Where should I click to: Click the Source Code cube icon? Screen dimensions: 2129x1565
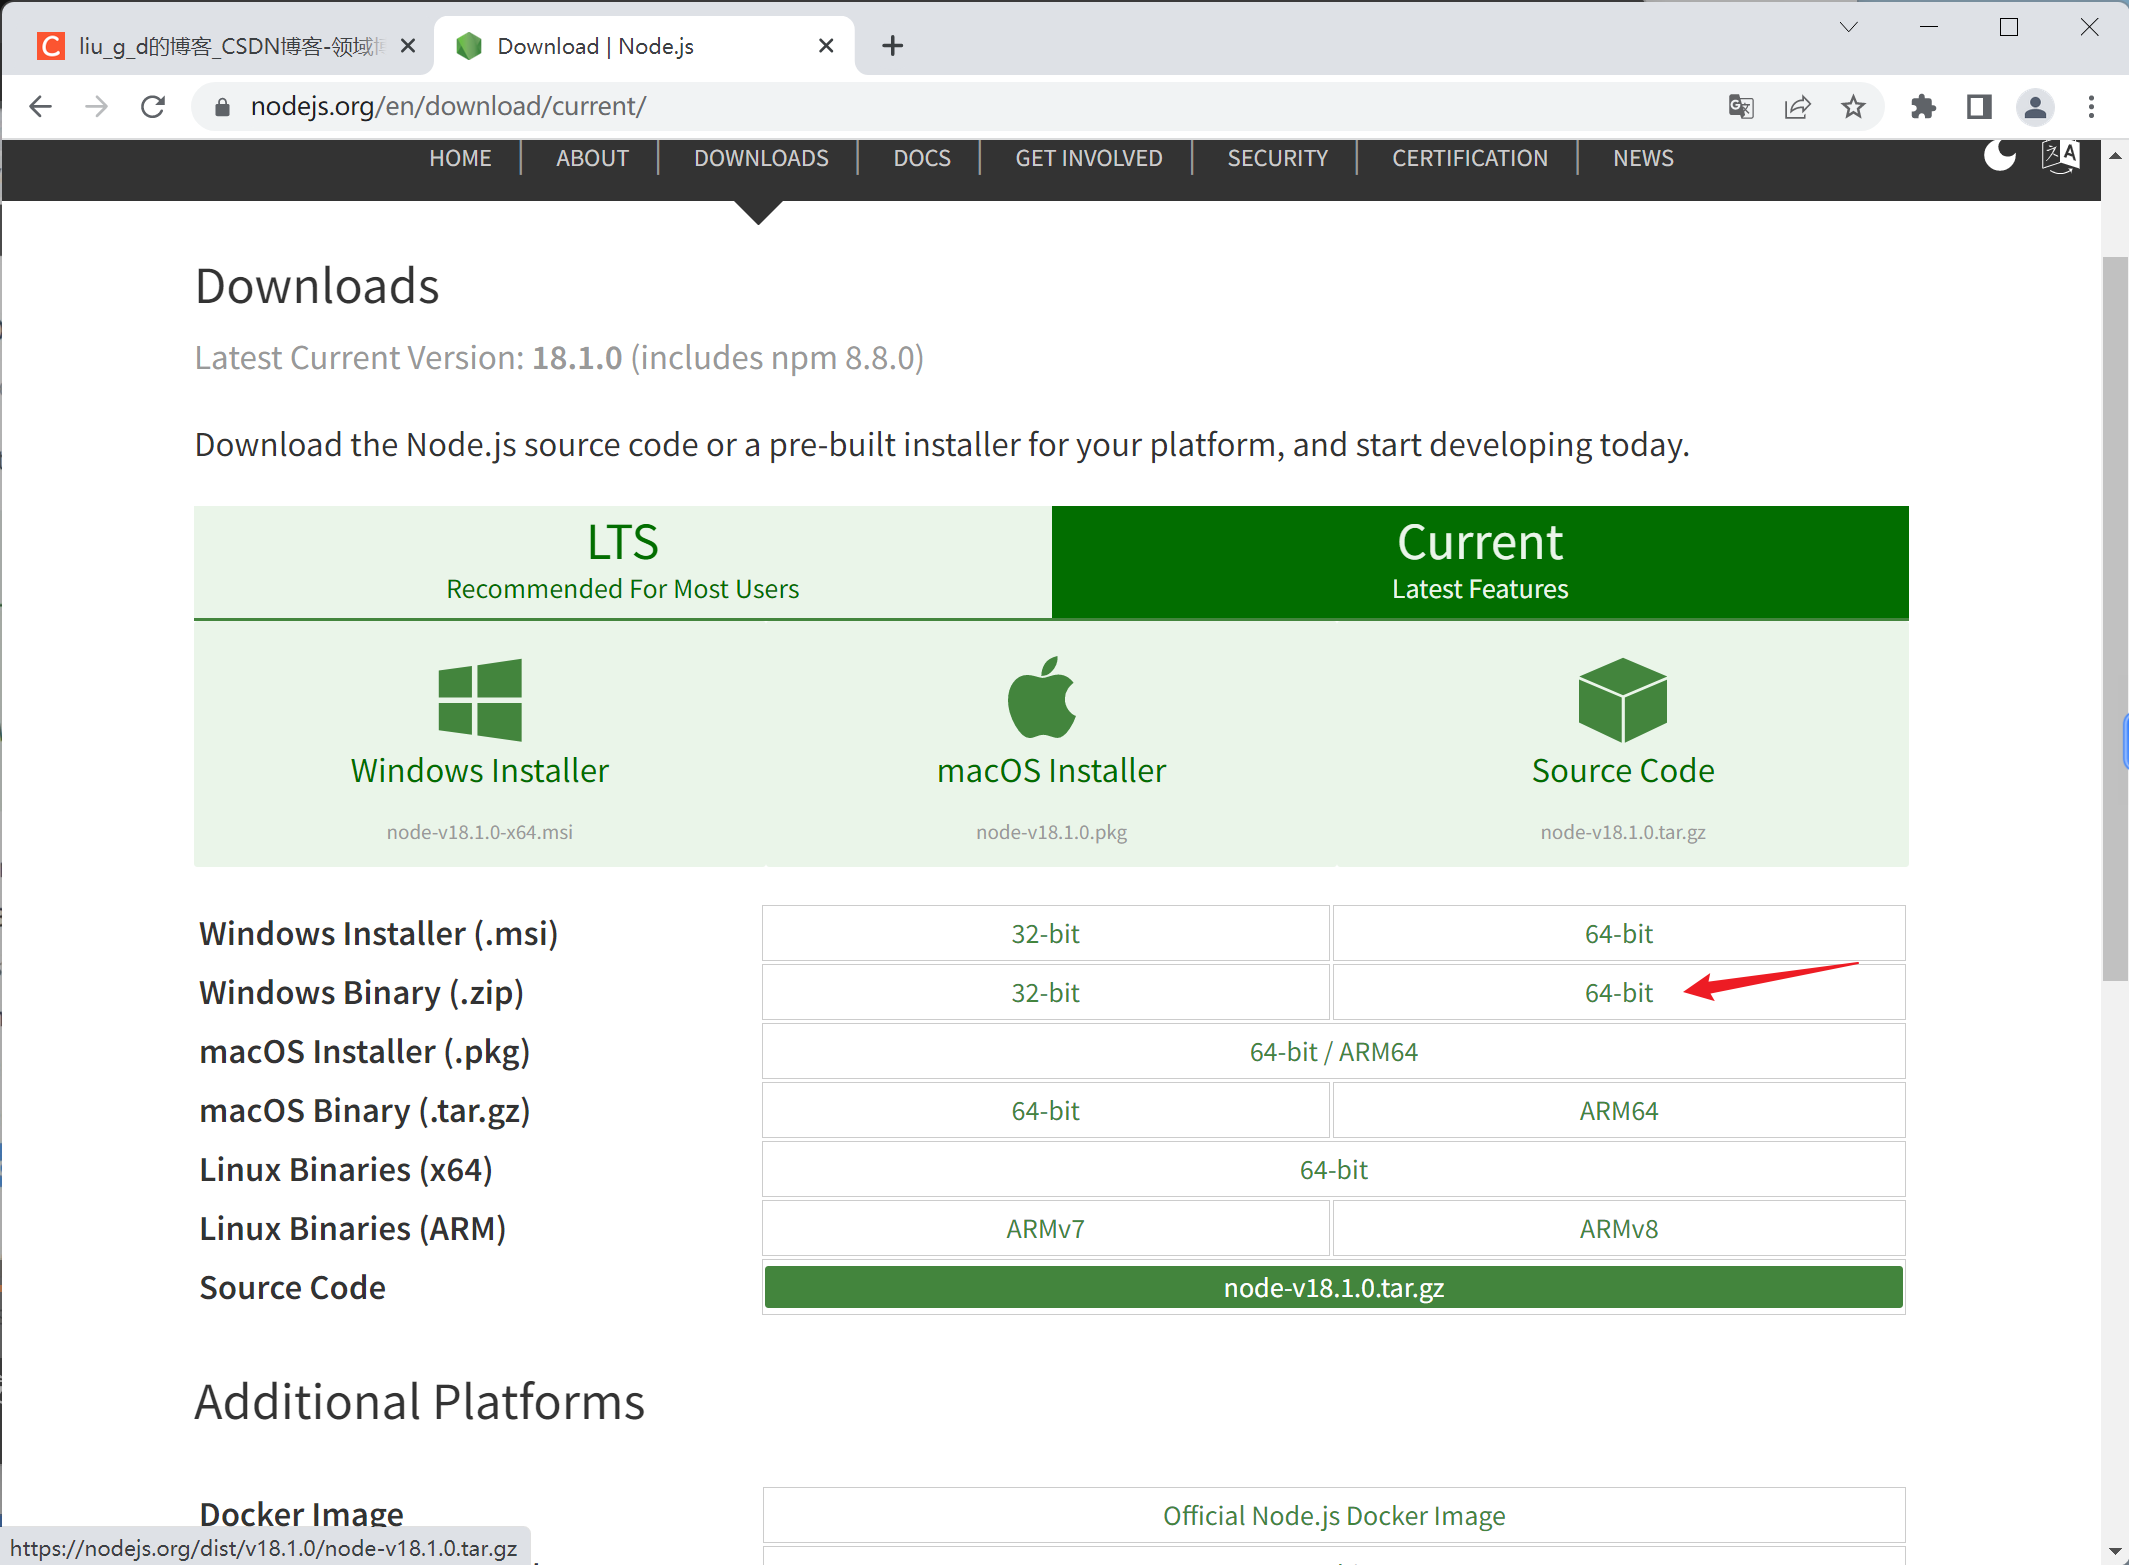1622,699
